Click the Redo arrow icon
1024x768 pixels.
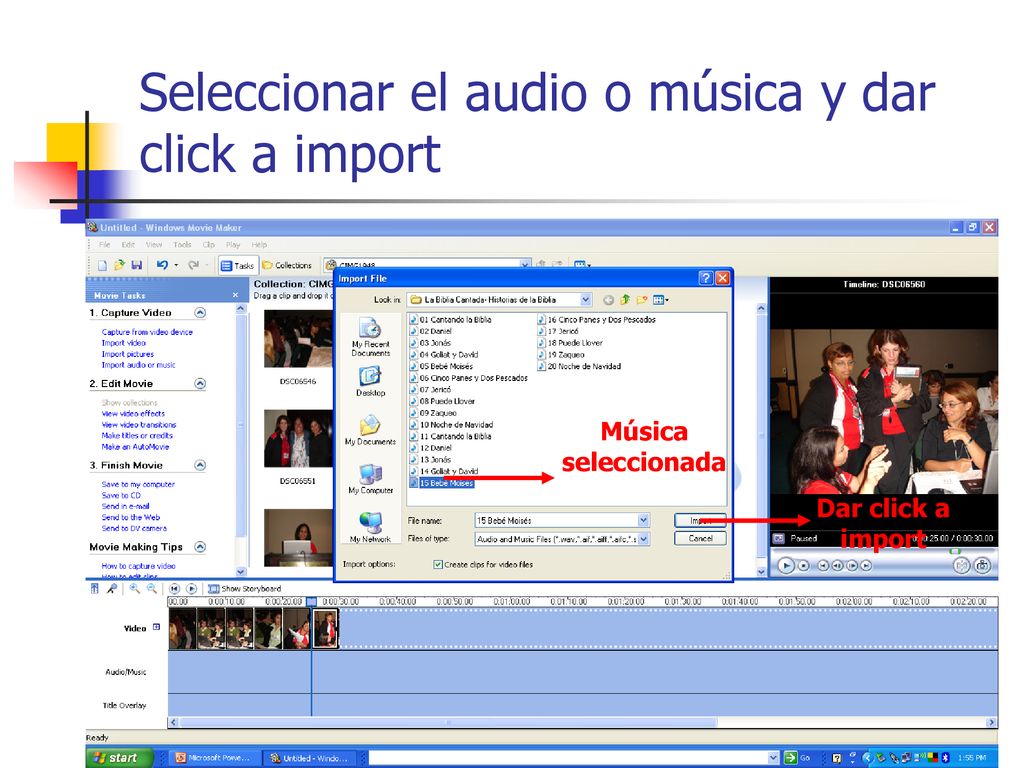tap(193, 265)
